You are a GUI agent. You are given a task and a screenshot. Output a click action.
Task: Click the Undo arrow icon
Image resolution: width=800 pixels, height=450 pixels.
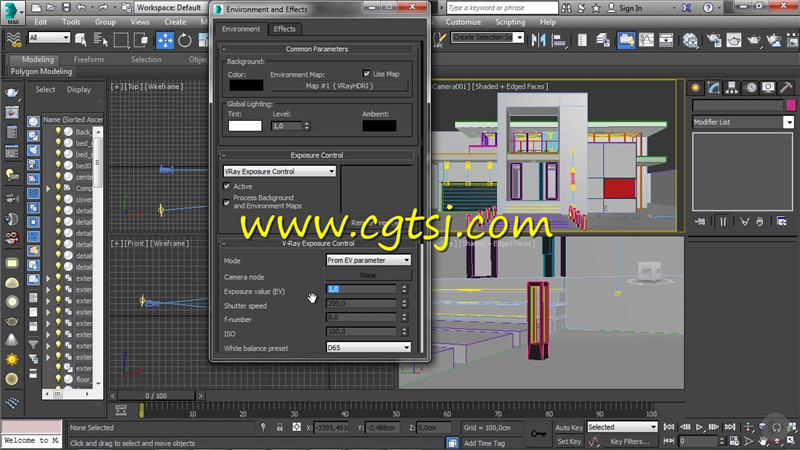(81, 8)
